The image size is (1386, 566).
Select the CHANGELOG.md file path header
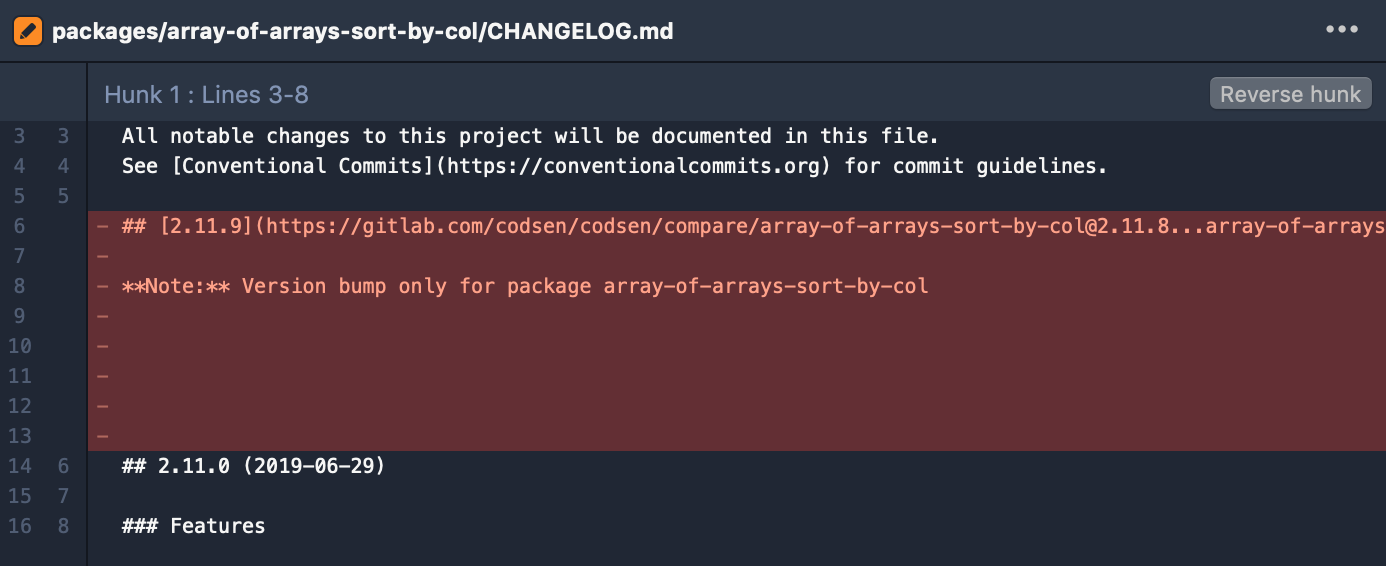click(362, 31)
